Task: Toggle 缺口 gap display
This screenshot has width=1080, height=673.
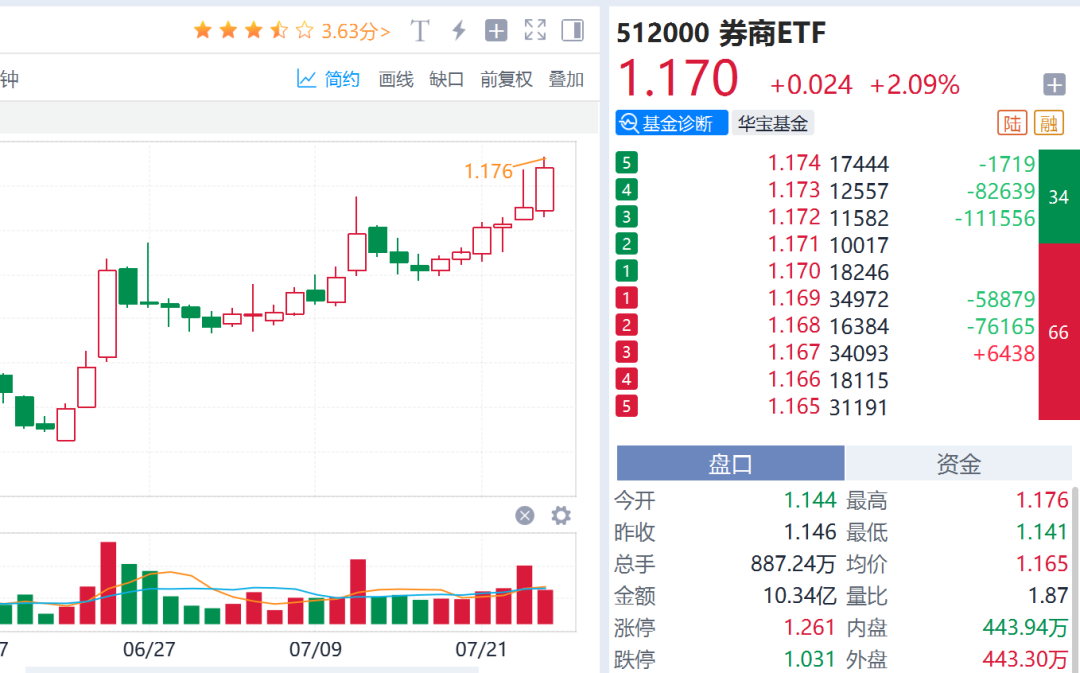Action: [x=446, y=79]
